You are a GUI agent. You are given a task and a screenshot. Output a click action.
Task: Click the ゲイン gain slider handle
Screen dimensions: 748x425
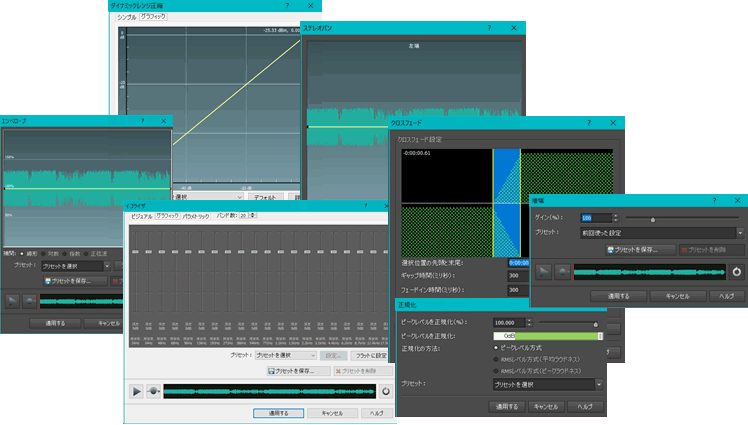pos(653,219)
